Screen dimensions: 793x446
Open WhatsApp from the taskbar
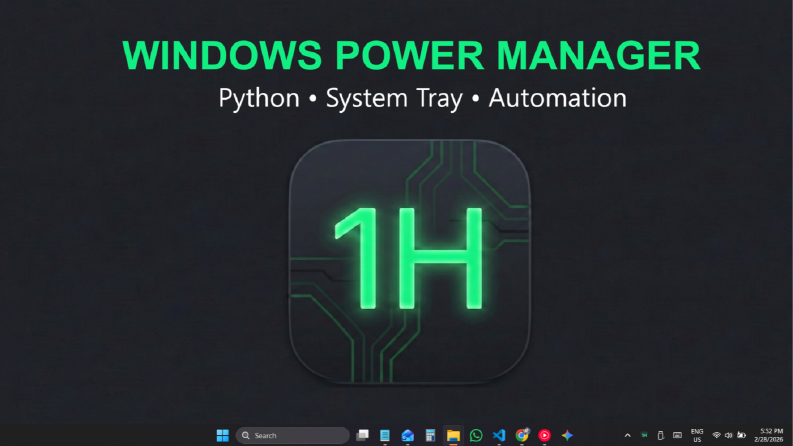[476, 435]
